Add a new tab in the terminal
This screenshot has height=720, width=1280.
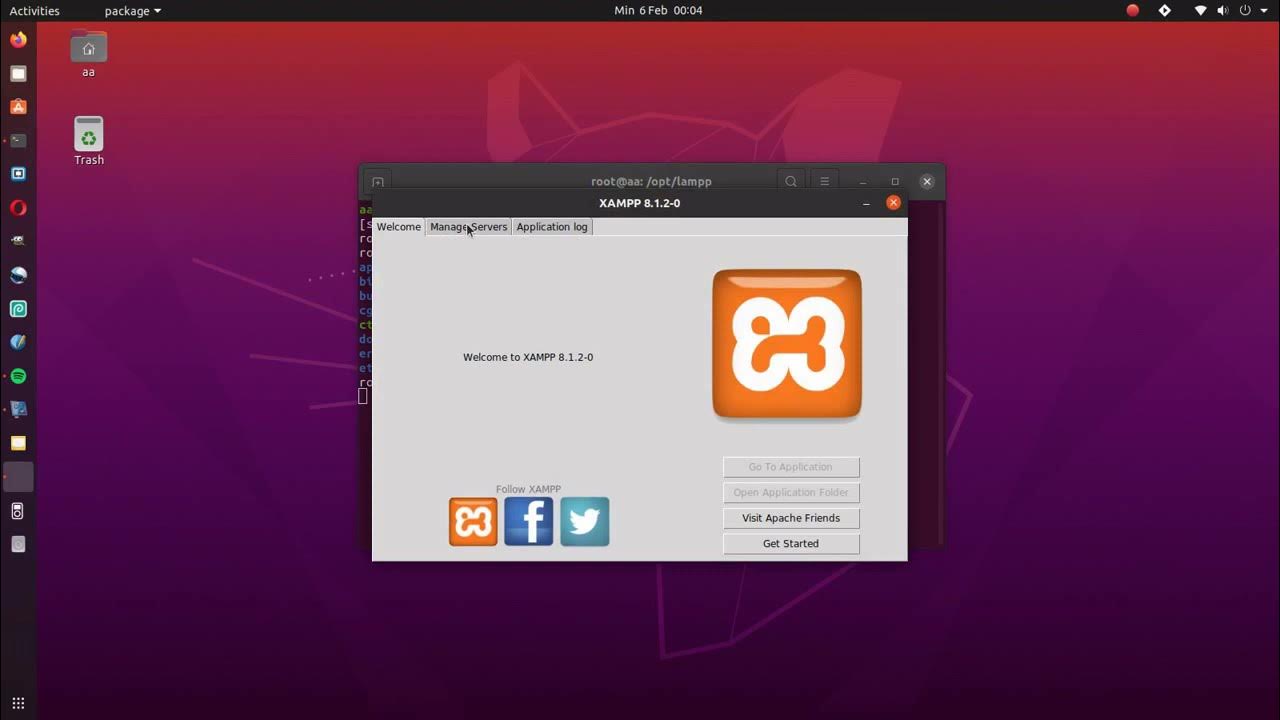click(x=378, y=182)
